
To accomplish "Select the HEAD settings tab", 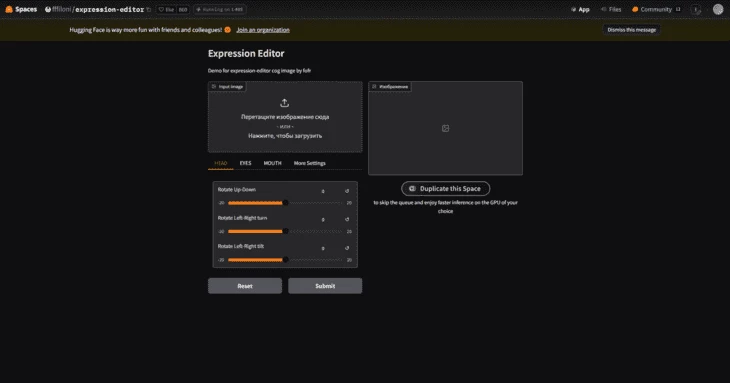I will 221,163.
